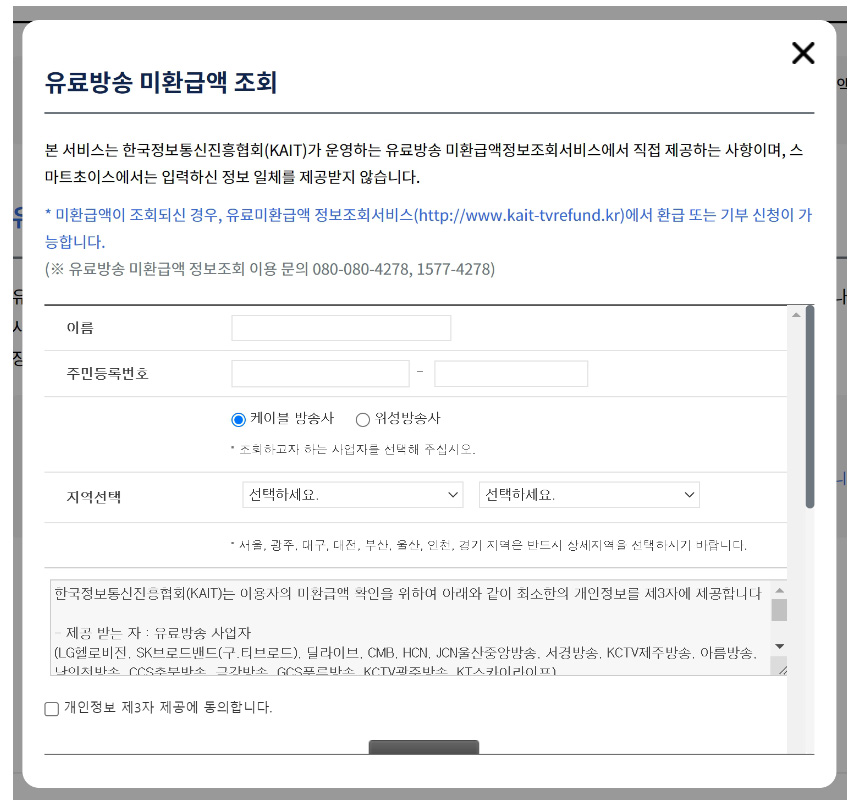Select the 케이블 방송사 radio button
This screenshot has width=860, height=811.
[236, 419]
